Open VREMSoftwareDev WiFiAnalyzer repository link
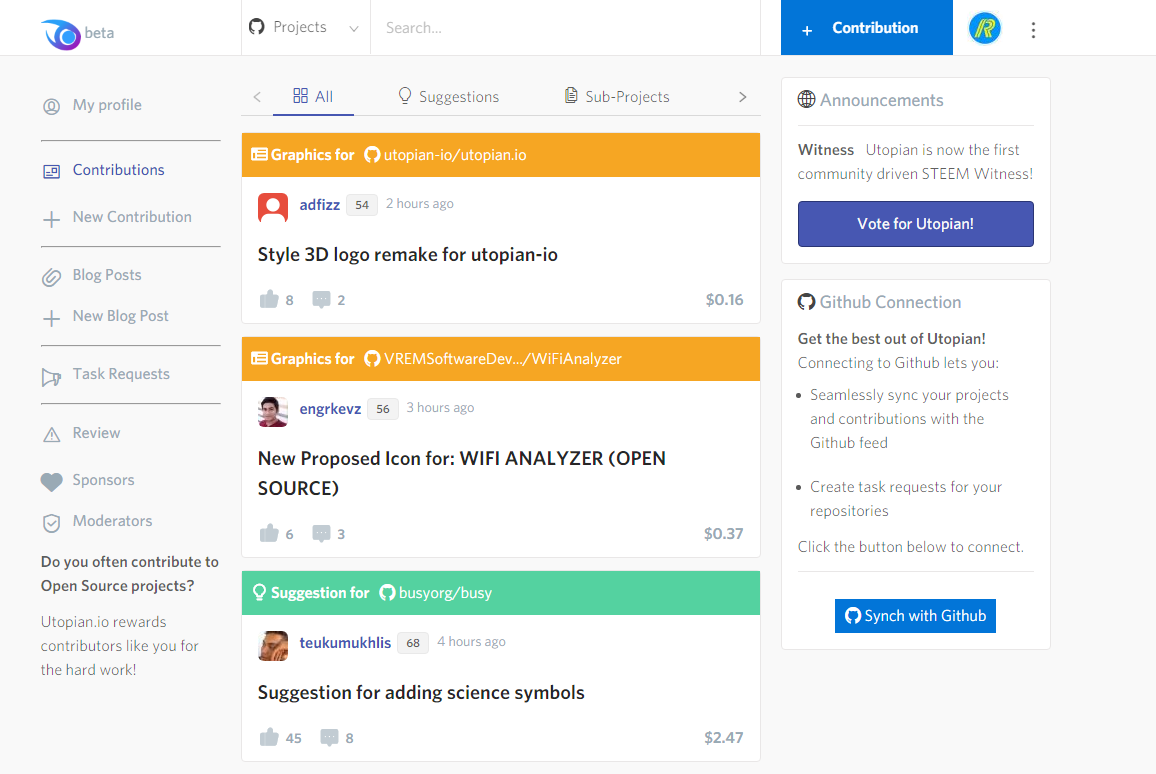The width and height of the screenshot is (1156, 774). pyautogui.click(x=492, y=359)
